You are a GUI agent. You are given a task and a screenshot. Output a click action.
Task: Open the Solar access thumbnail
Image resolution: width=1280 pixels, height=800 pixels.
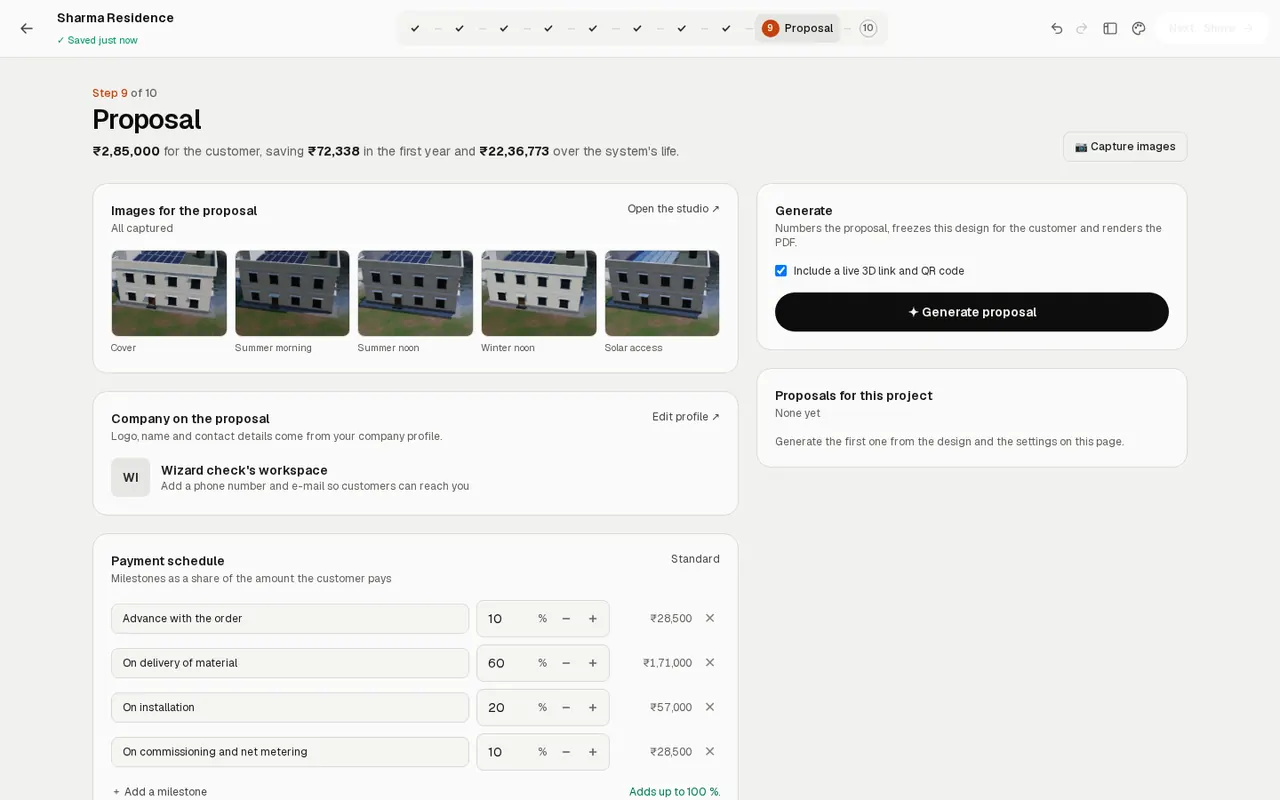662,293
